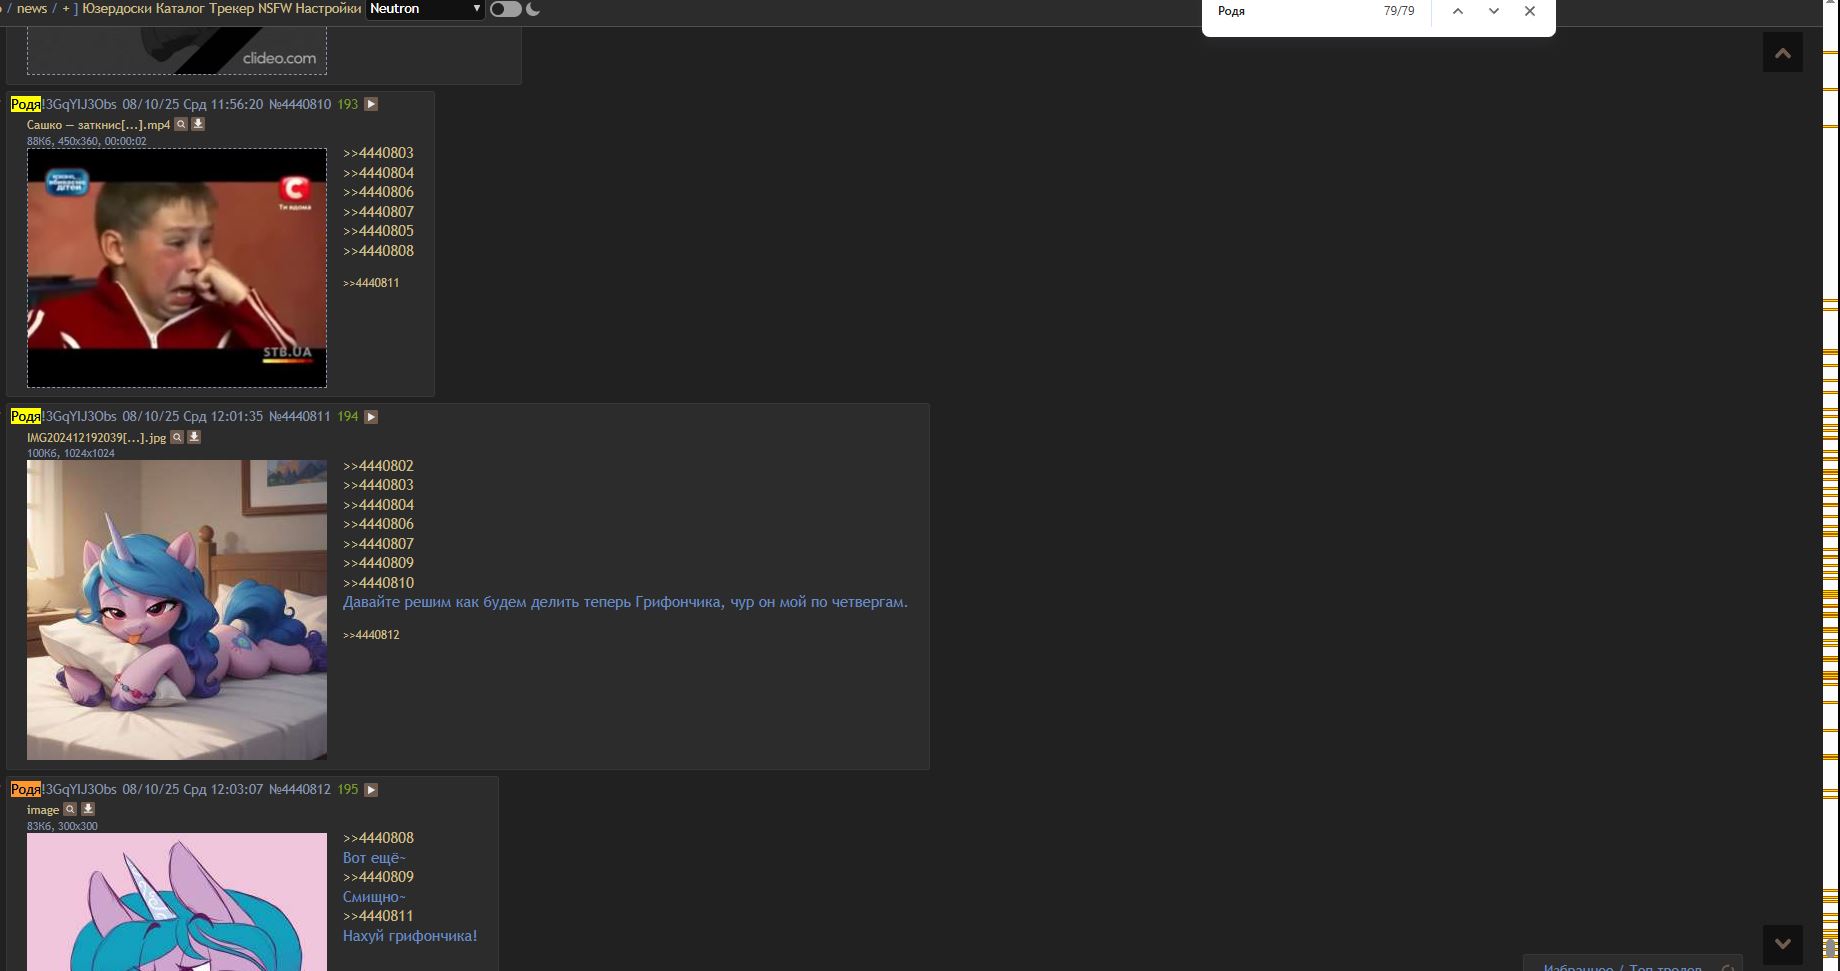The width and height of the screenshot is (1840, 971).
Task: Click magnifier icon next to IMG202412192039 jpg
Action: pyautogui.click(x=177, y=438)
